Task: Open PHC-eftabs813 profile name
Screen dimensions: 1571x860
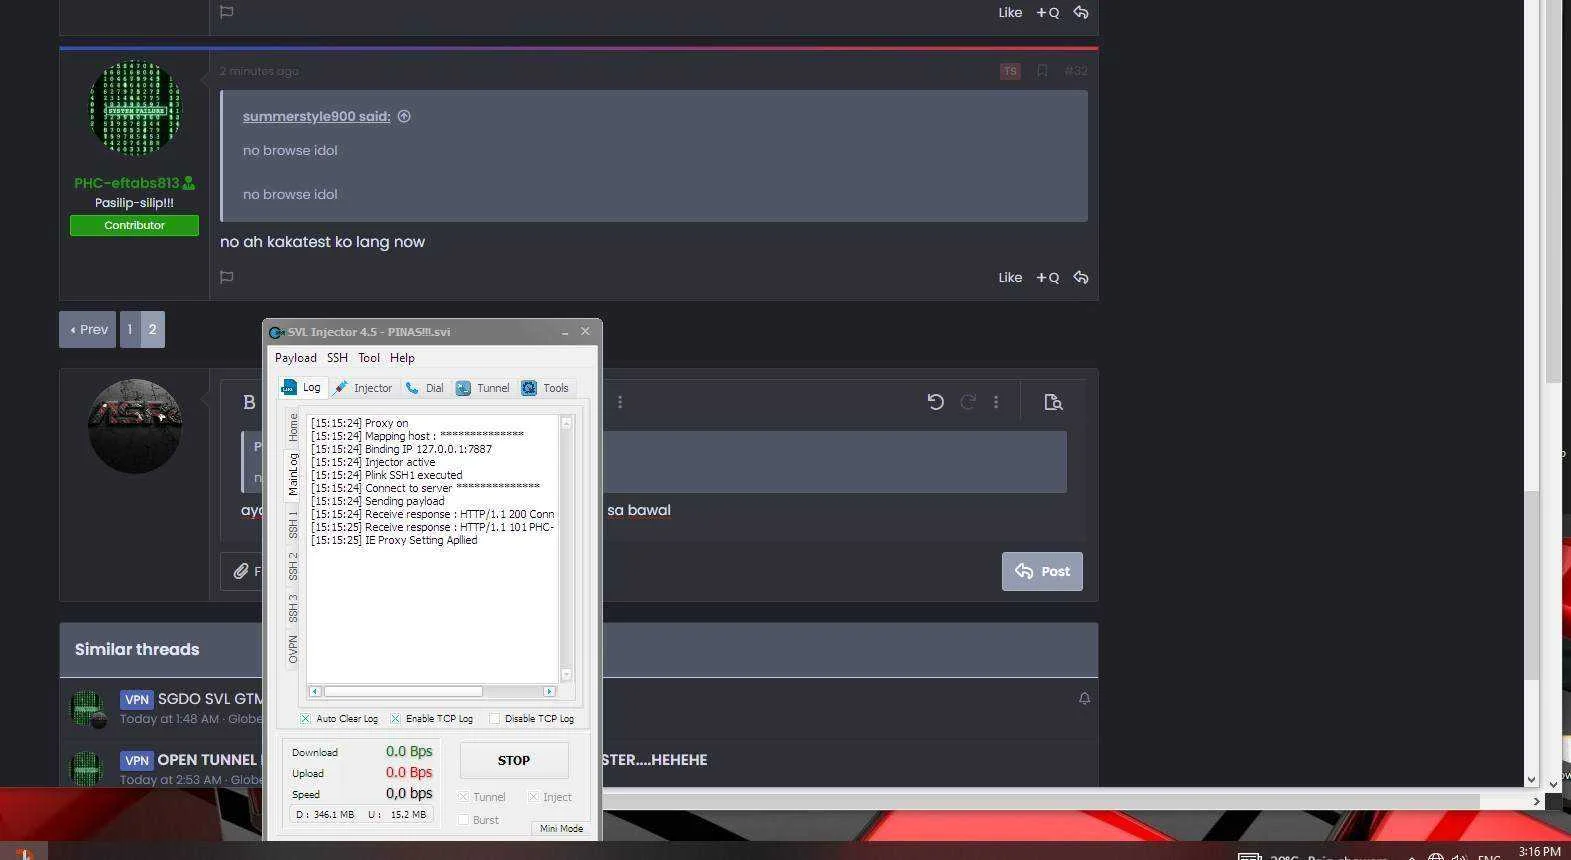Action: pyautogui.click(x=127, y=183)
